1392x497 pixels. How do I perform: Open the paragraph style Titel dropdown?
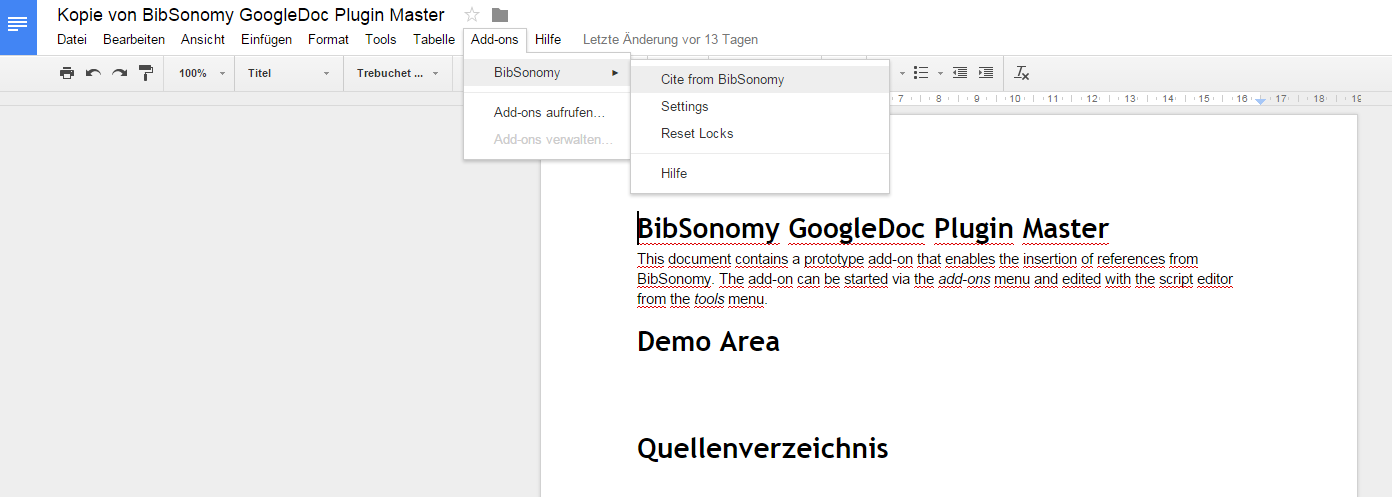click(289, 73)
